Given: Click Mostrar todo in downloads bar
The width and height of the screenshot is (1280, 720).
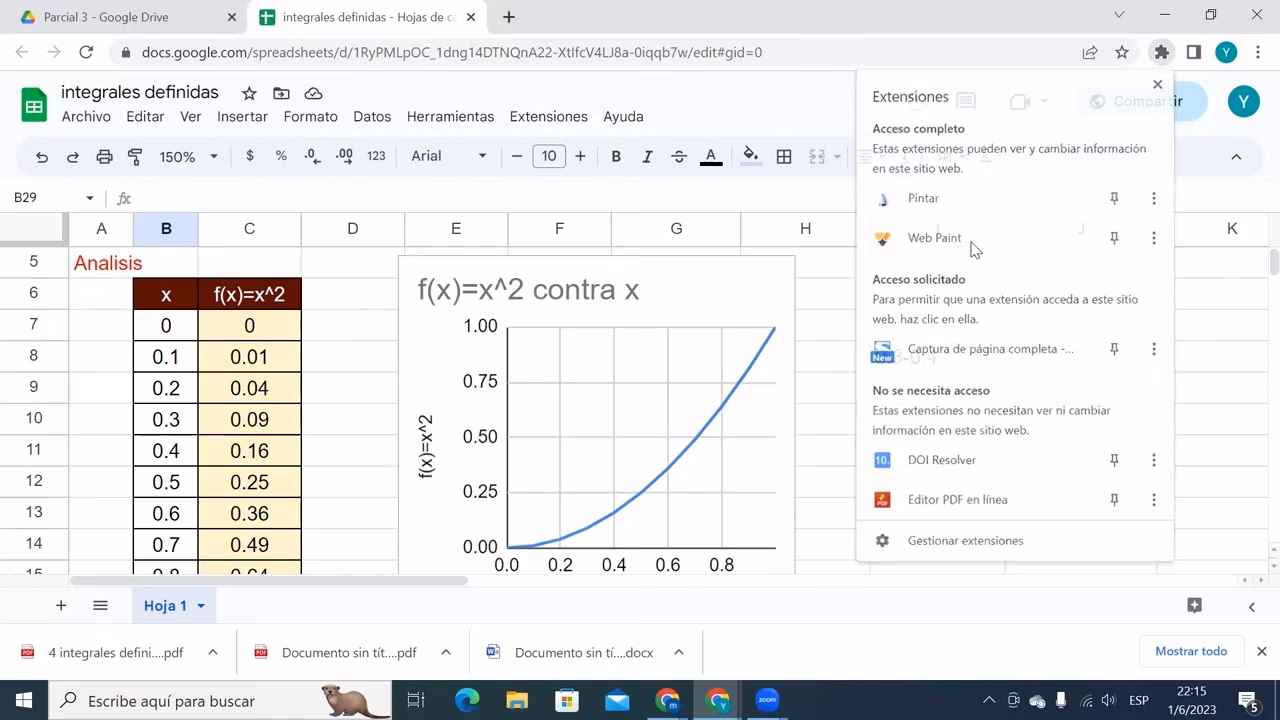Looking at the screenshot, I should click(1191, 651).
